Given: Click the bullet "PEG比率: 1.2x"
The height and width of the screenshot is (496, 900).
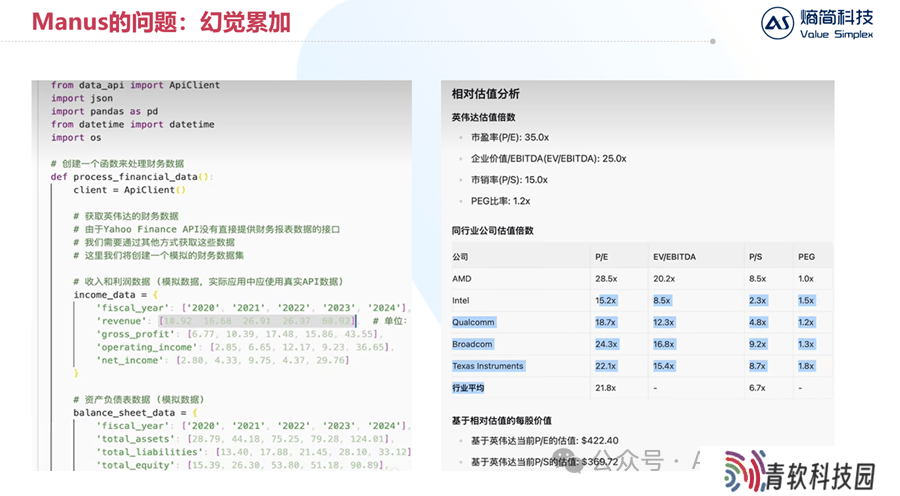Looking at the screenshot, I should (x=501, y=201).
